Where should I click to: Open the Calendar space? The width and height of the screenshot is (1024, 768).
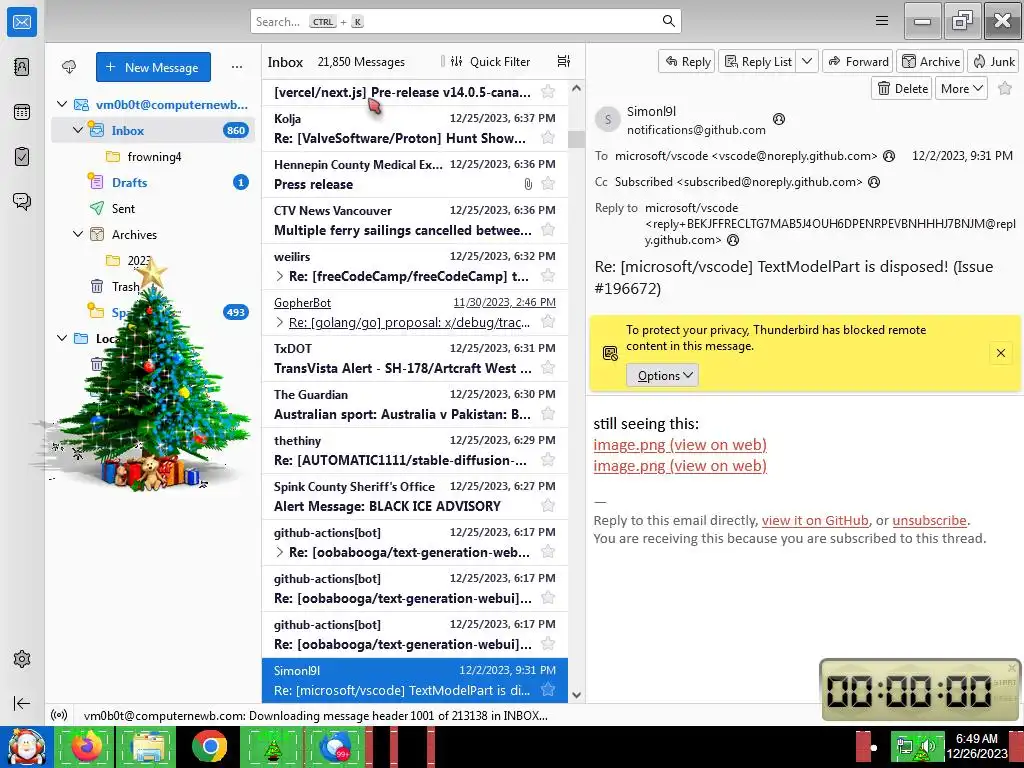click(22, 112)
